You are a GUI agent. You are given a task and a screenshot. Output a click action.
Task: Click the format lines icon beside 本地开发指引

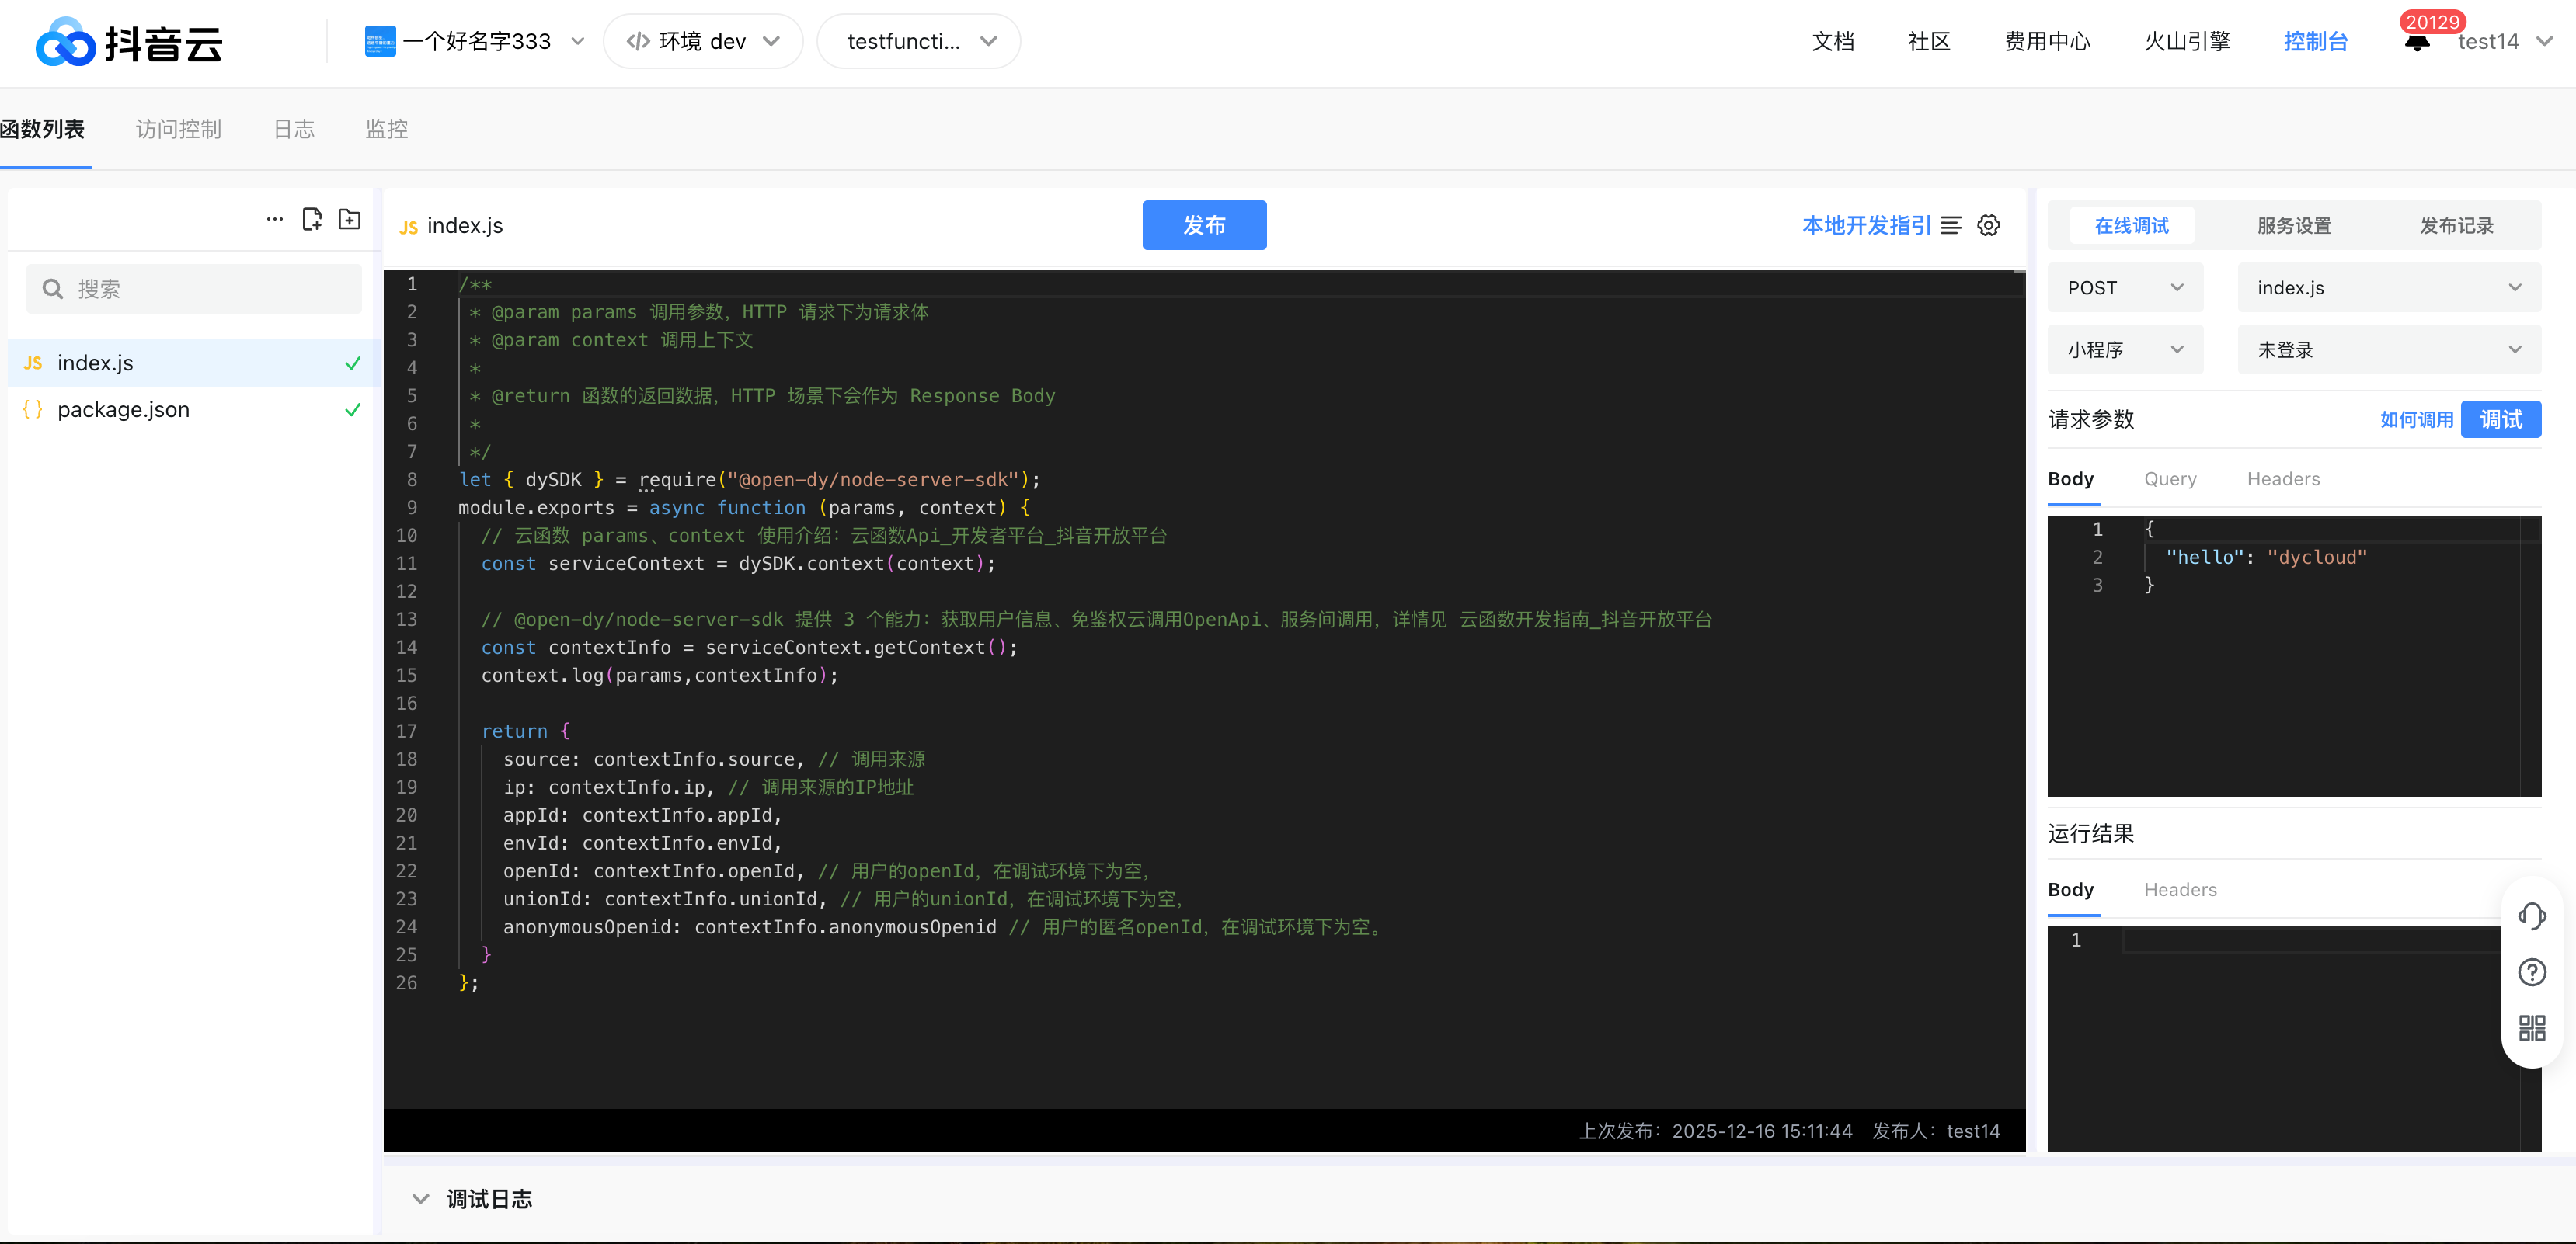pyautogui.click(x=1951, y=225)
